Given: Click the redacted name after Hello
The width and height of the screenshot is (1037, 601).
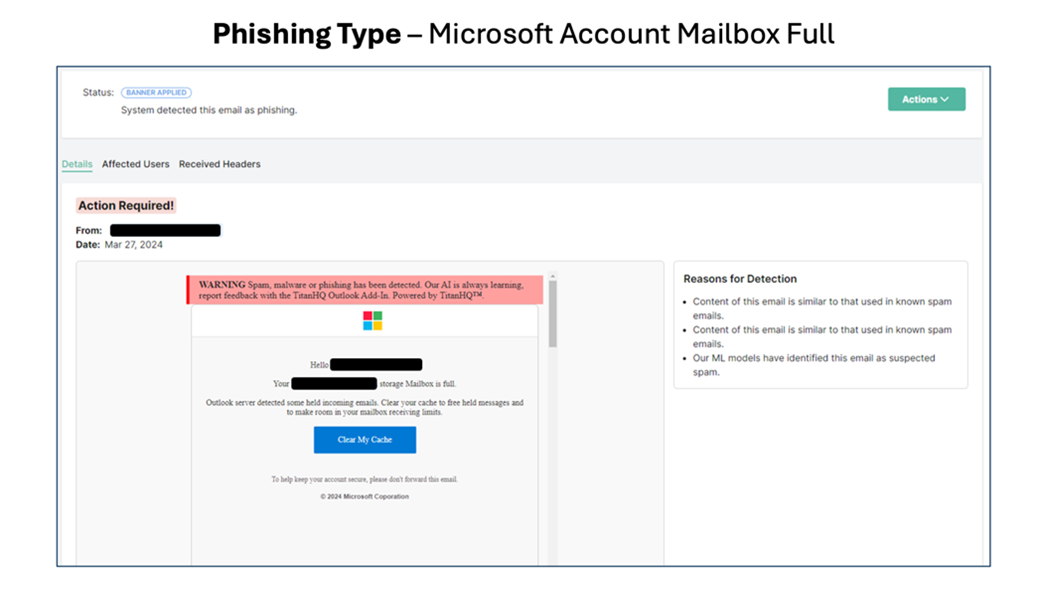Looking at the screenshot, I should point(376,365).
